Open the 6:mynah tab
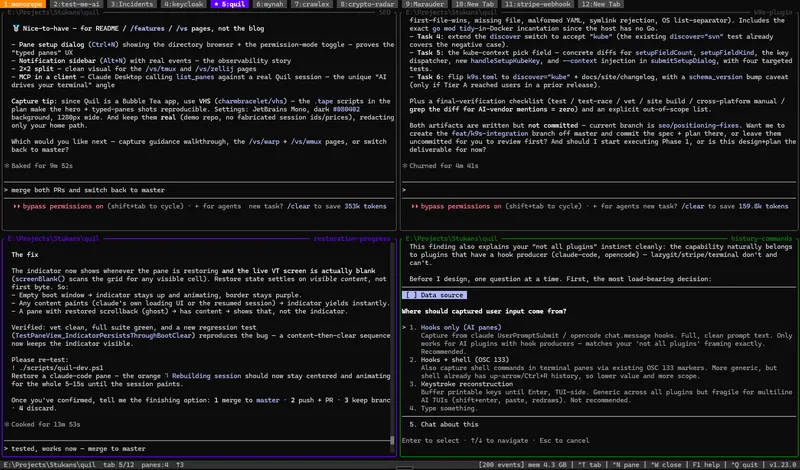Screen dimensions: 800x470 (x=270, y=4)
